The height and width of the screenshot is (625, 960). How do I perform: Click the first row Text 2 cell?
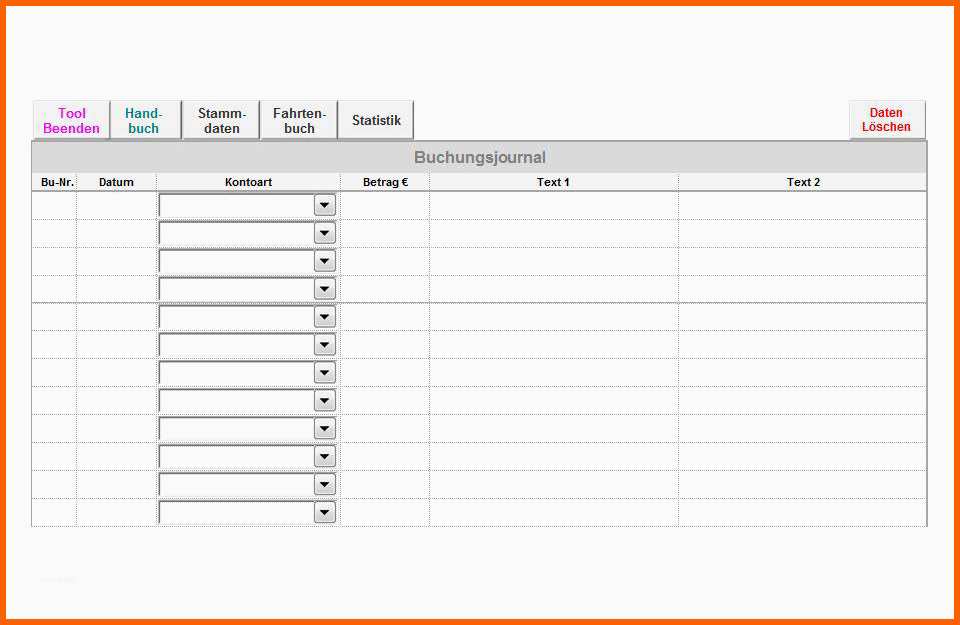(802, 205)
